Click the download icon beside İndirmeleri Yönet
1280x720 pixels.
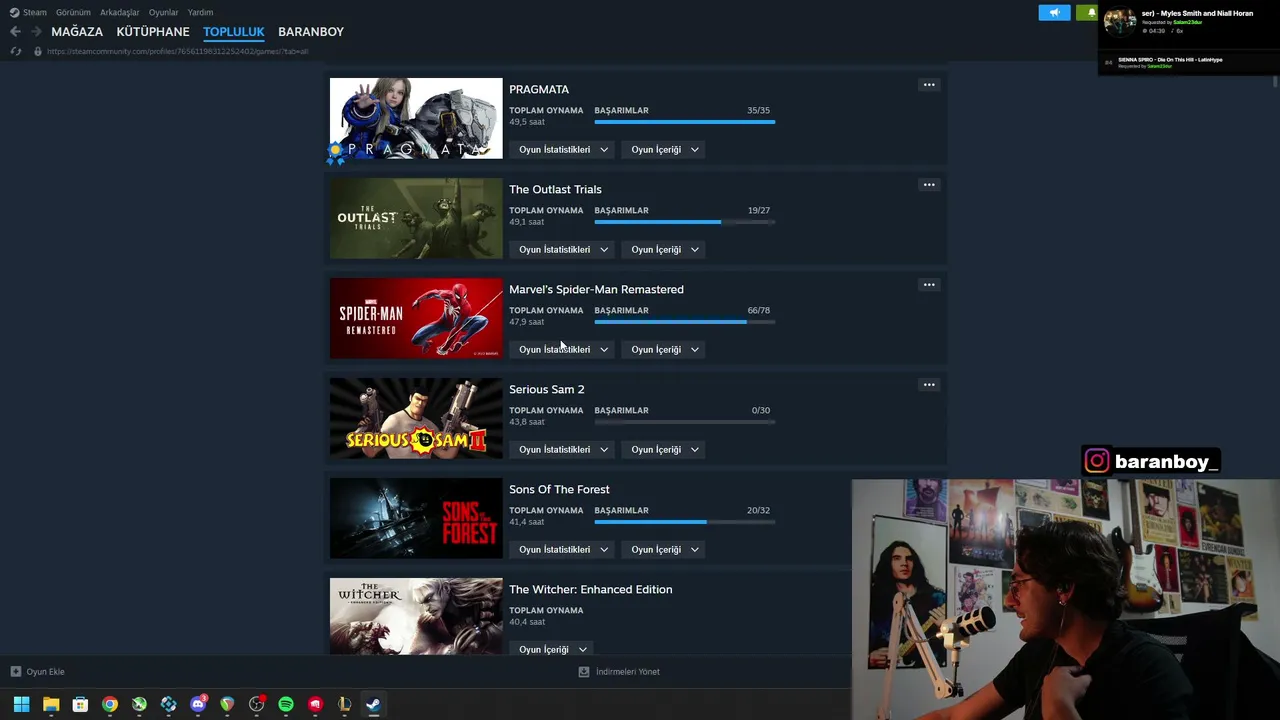(584, 672)
